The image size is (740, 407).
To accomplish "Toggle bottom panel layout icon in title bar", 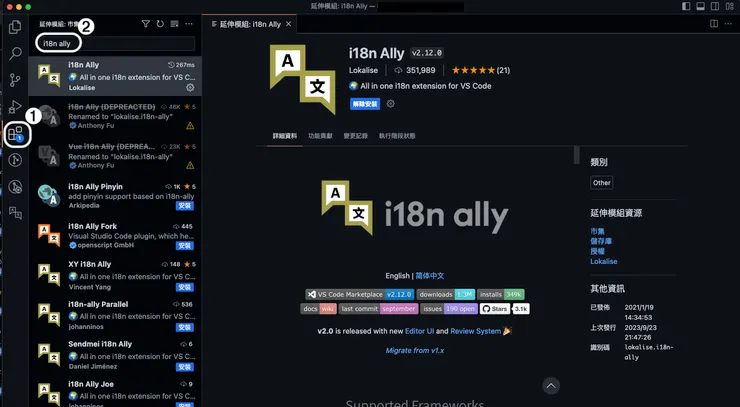I will (x=700, y=7).
